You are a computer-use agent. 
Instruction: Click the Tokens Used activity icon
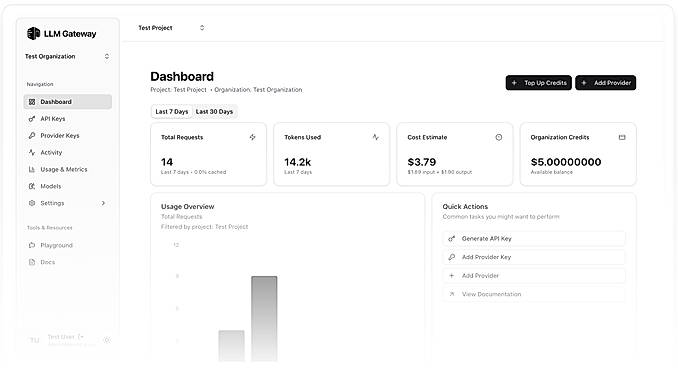click(x=375, y=137)
